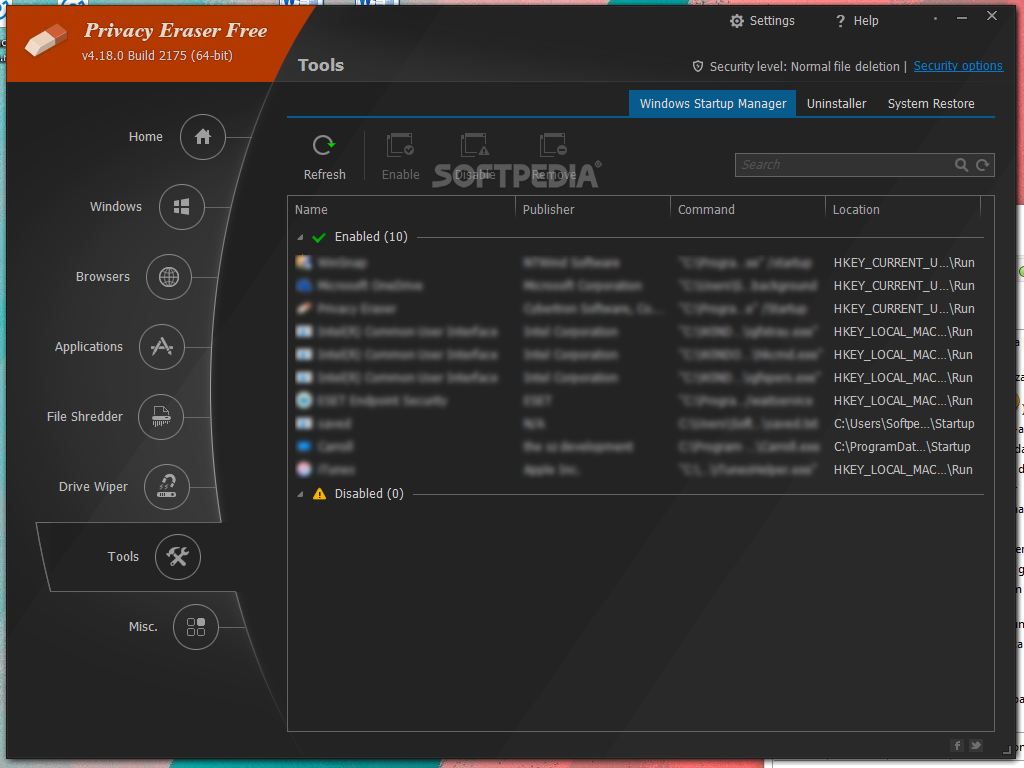Screen dimensions: 1024x768
Task: Open the Security options link
Action: point(957,66)
